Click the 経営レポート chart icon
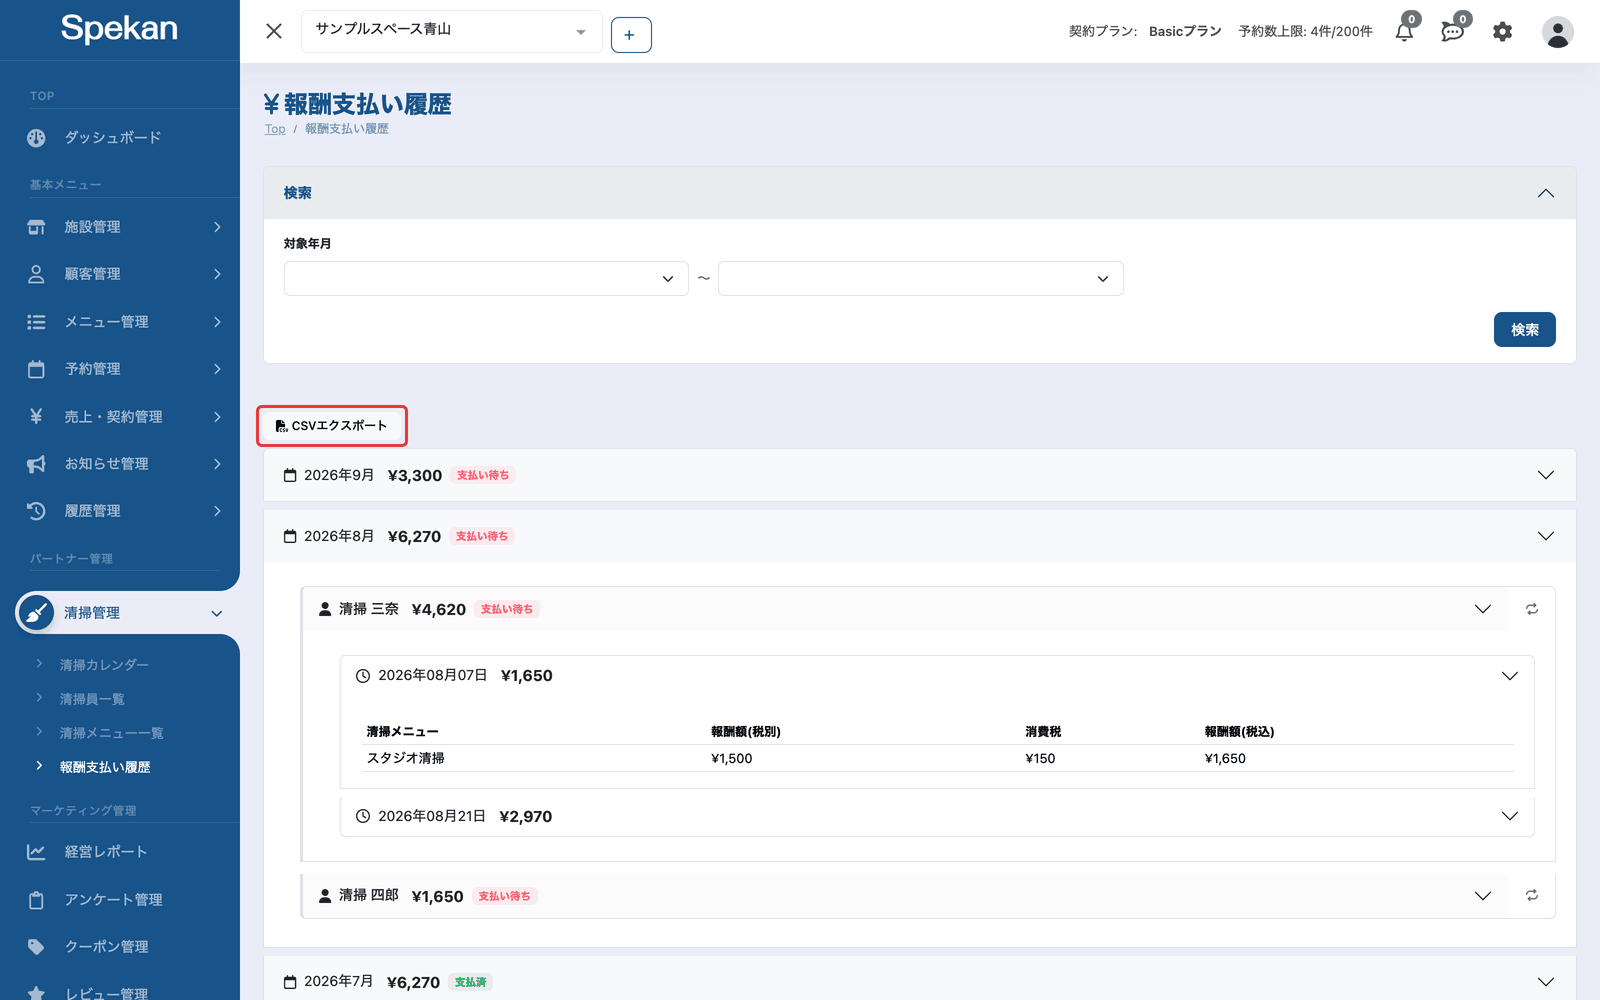Viewport: 1600px width, 1000px height. tap(36, 852)
